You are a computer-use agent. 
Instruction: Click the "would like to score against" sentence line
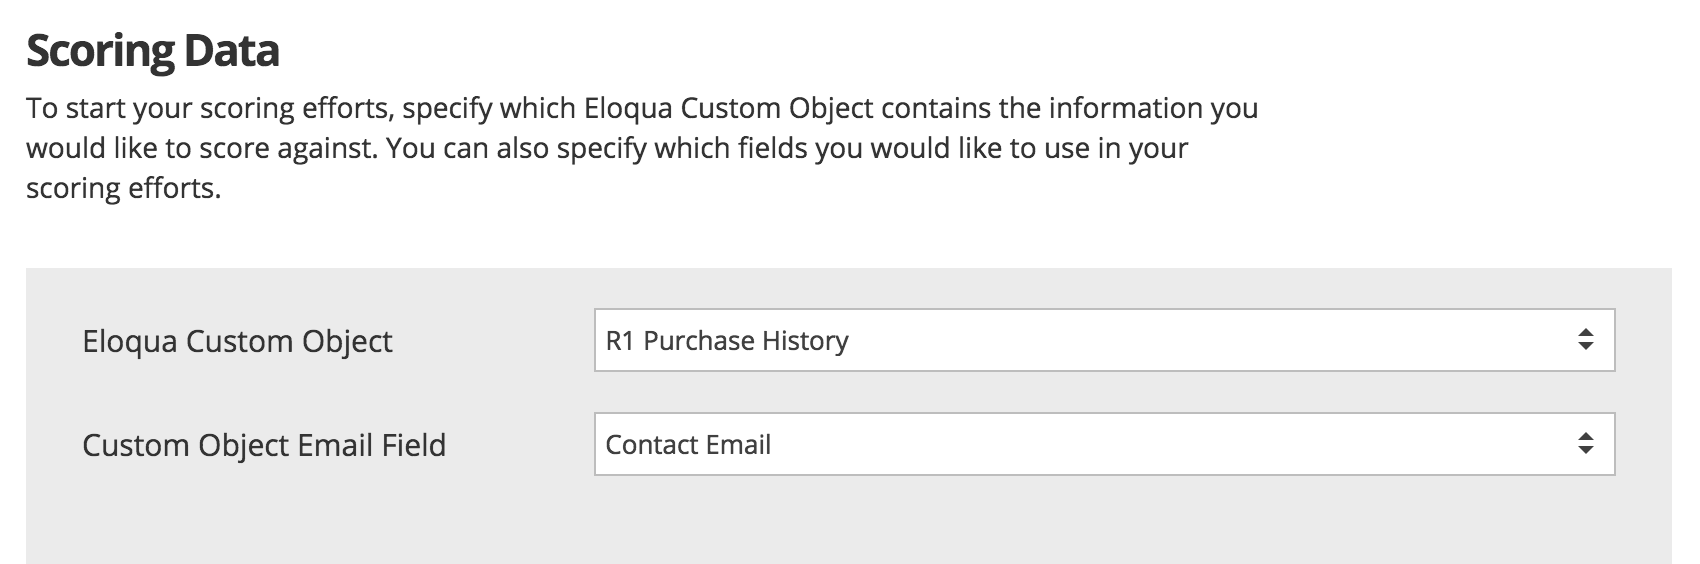point(200,149)
